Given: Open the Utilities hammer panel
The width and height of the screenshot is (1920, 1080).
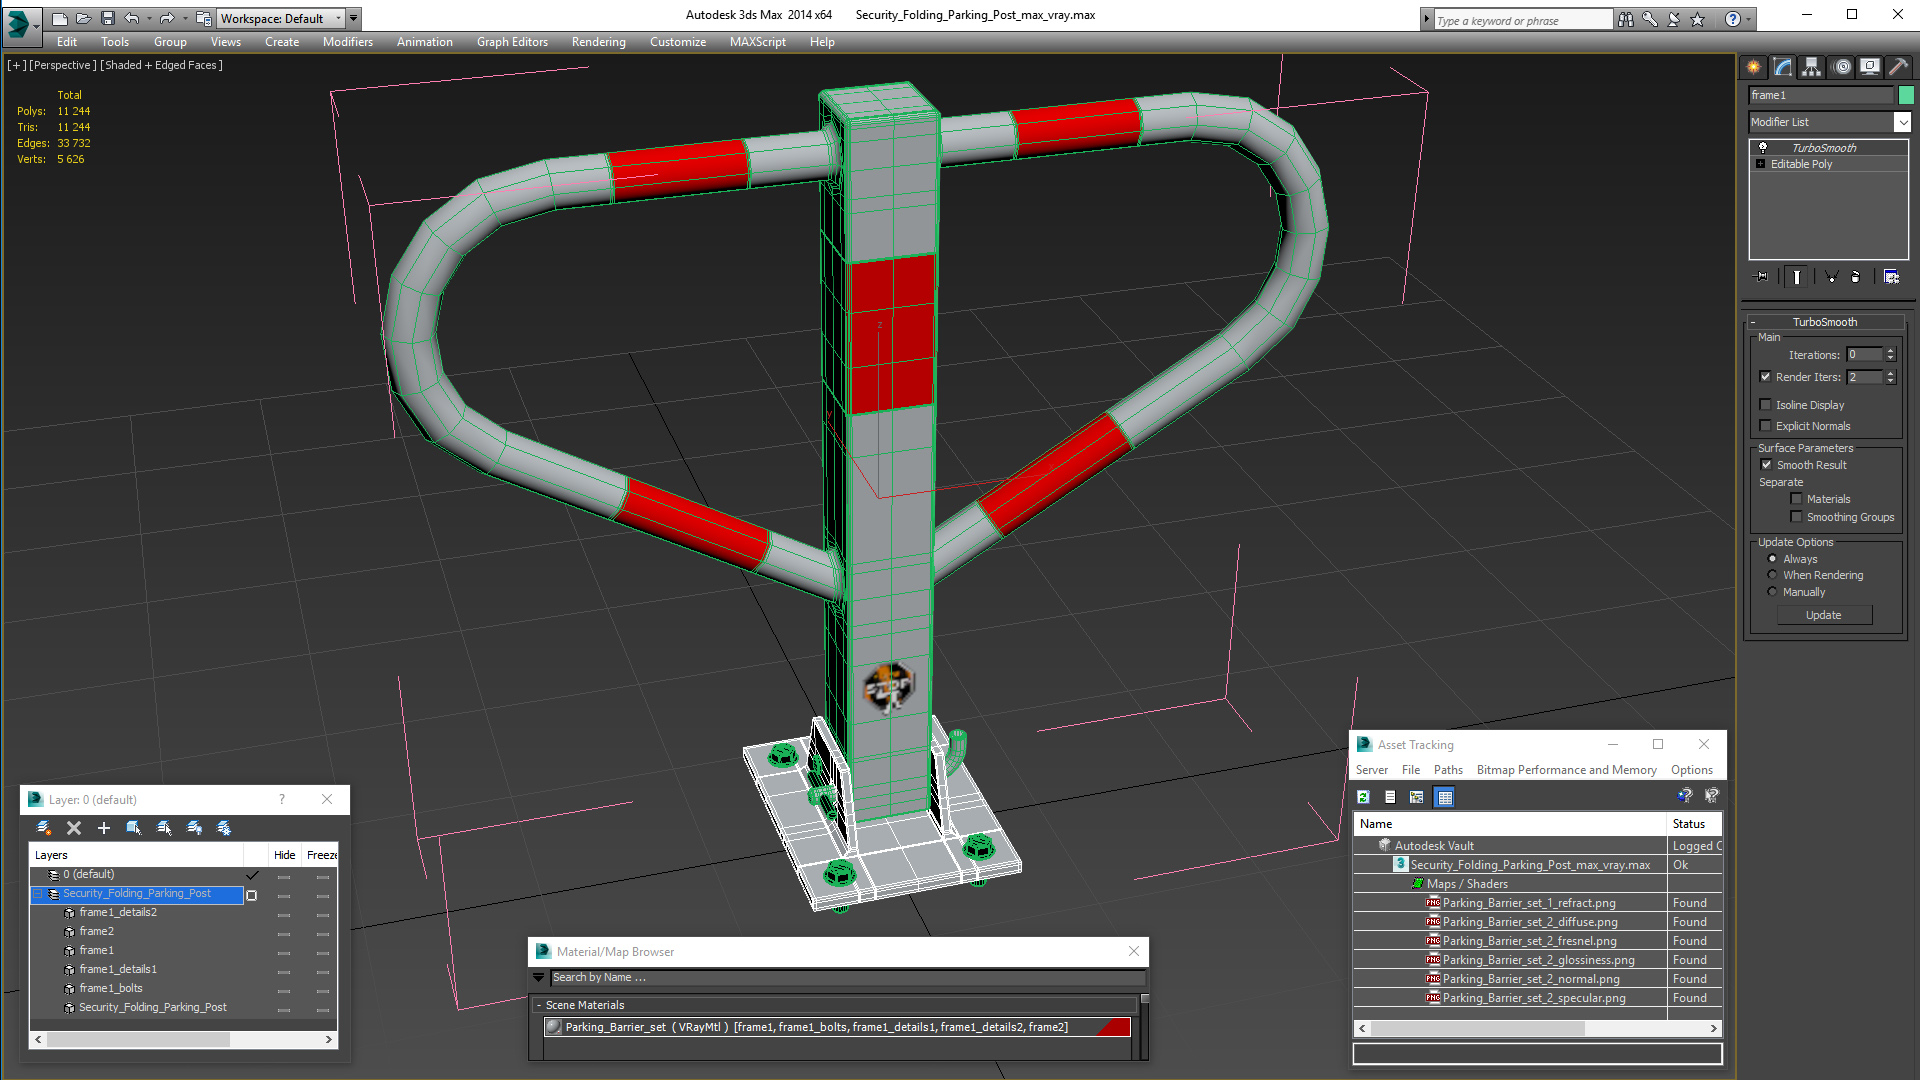Looking at the screenshot, I should coord(1897,67).
